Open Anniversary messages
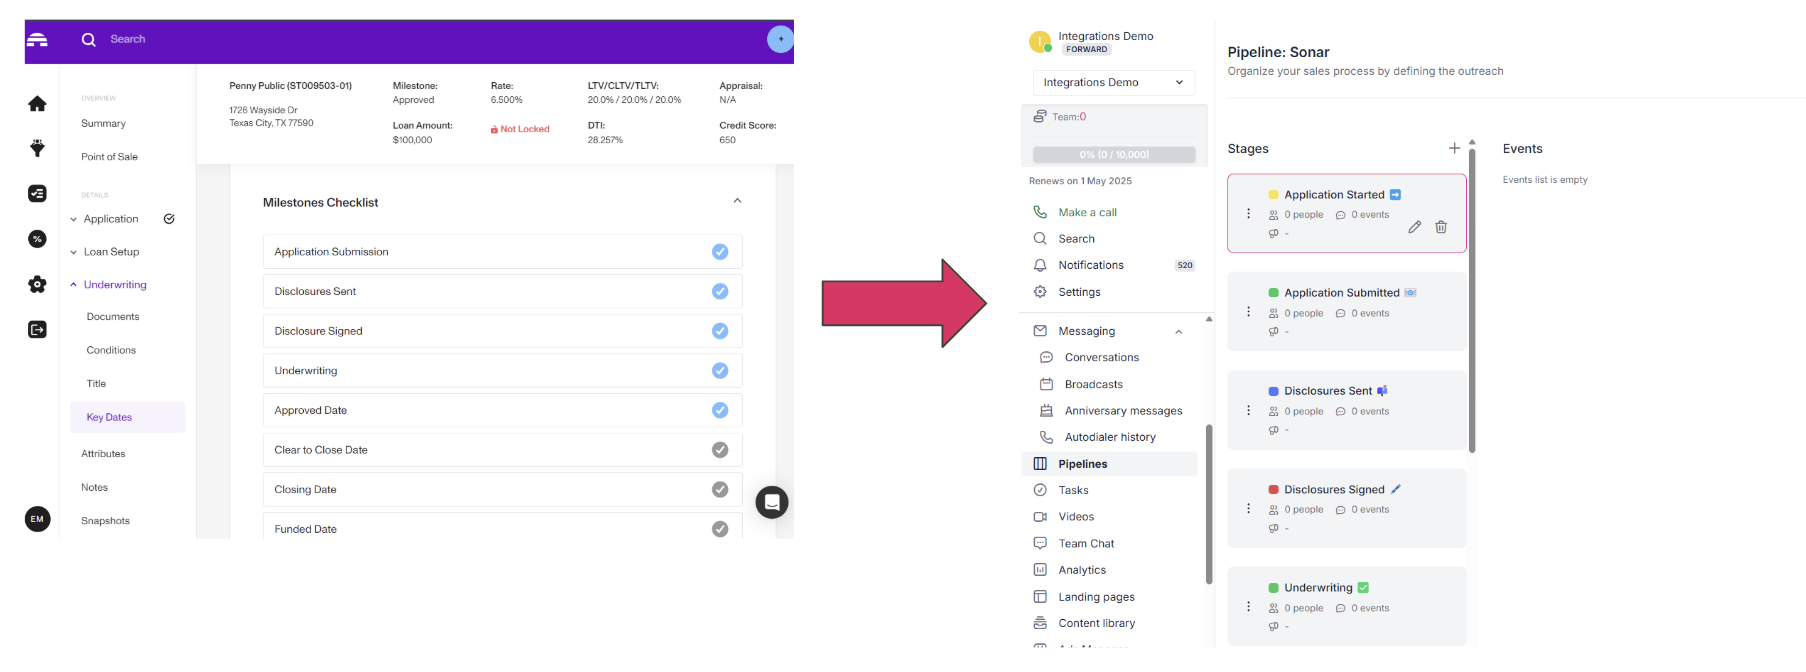This screenshot has height=672, width=1806. 1123,411
